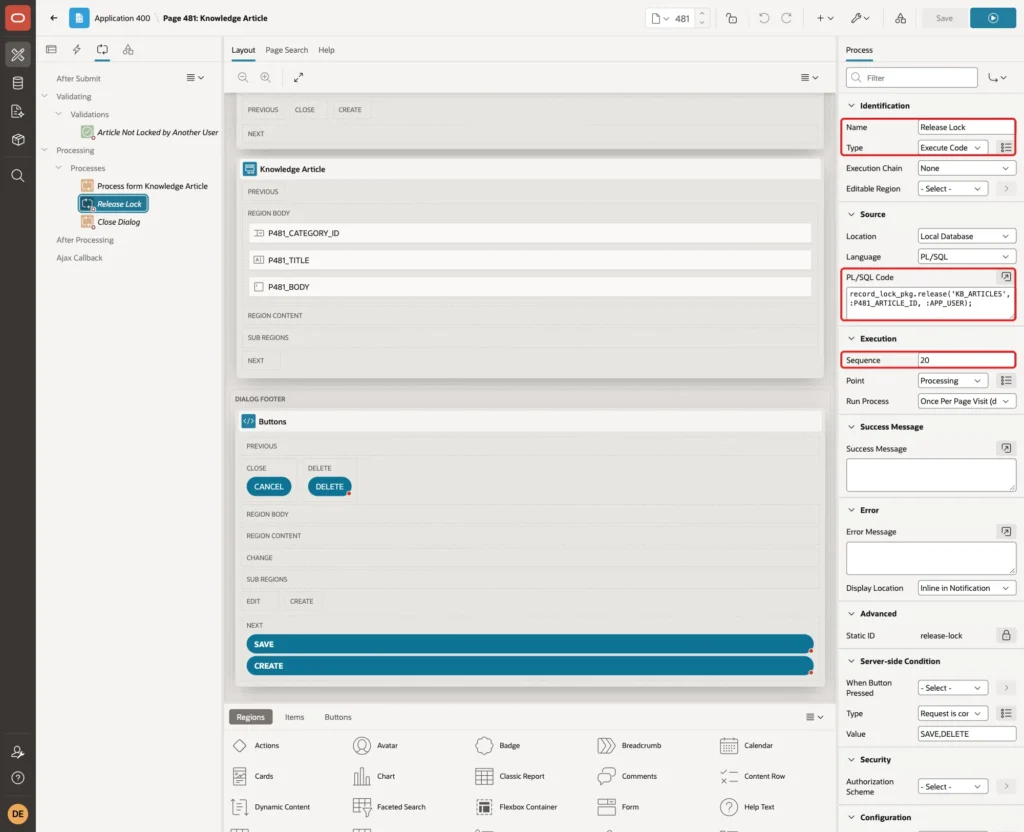Open Success Message editor popup icon
Image resolution: width=1024 pixels, height=832 pixels.
[x=1006, y=448]
